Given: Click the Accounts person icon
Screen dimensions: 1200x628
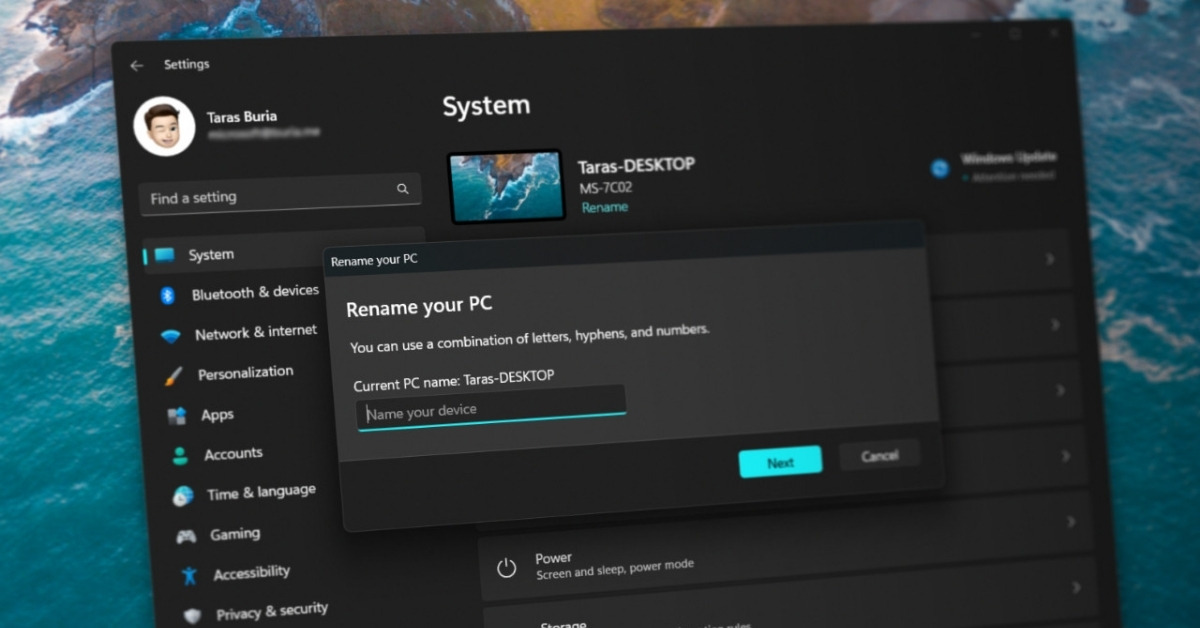Looking at the screenshot, I should pyautogui.click(x=180, y=457).
